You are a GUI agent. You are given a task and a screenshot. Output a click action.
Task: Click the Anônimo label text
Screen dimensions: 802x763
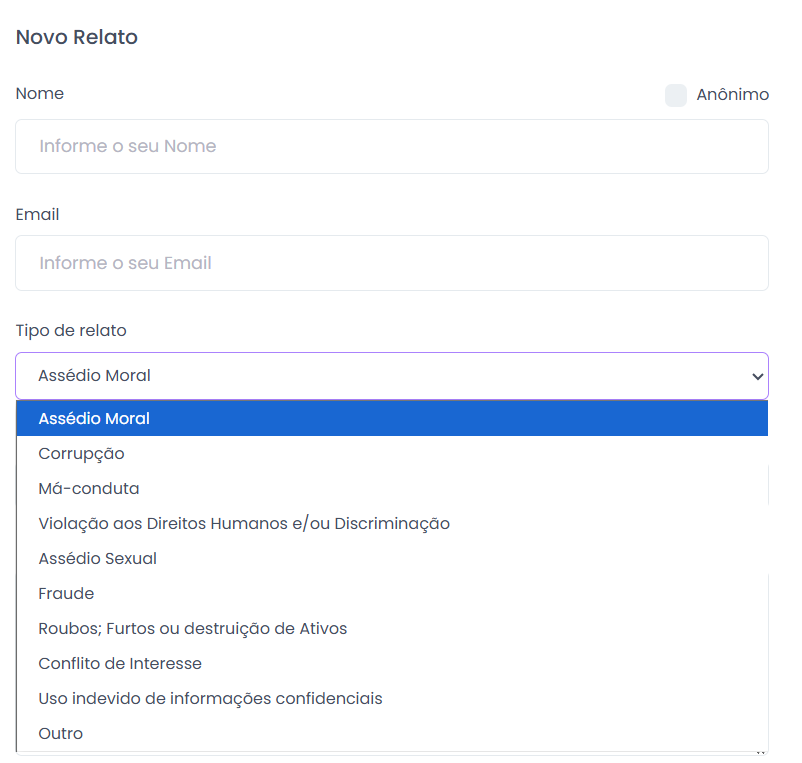pos(732,95)
